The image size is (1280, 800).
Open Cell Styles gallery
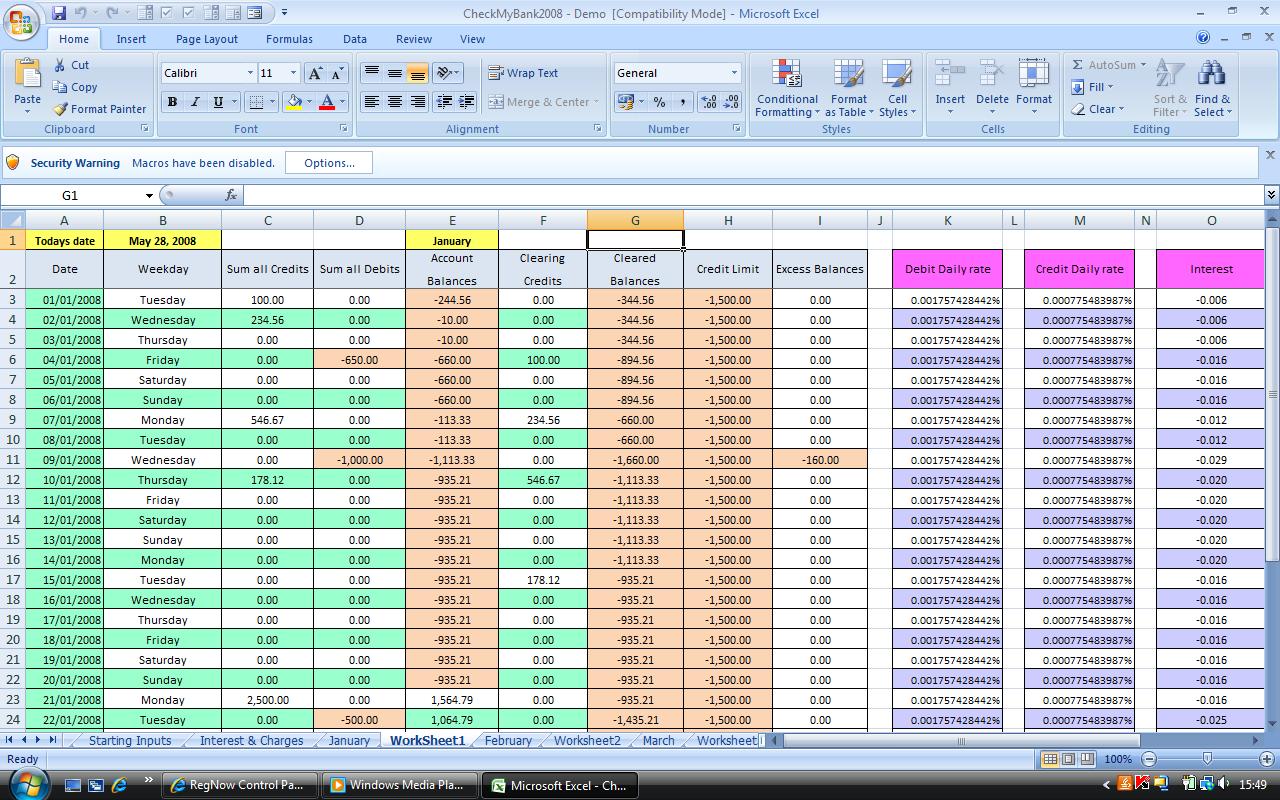(897, 88)
